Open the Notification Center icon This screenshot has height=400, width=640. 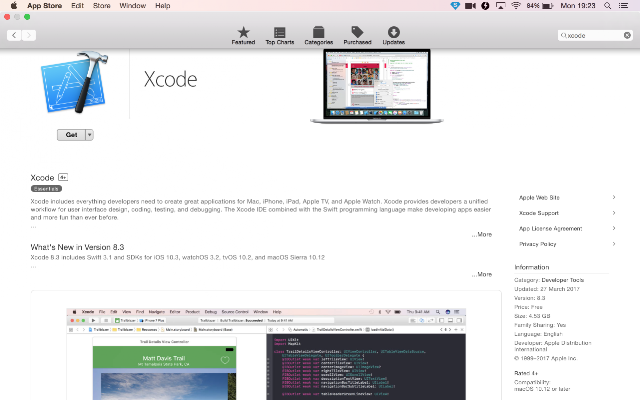coord(623,6)
